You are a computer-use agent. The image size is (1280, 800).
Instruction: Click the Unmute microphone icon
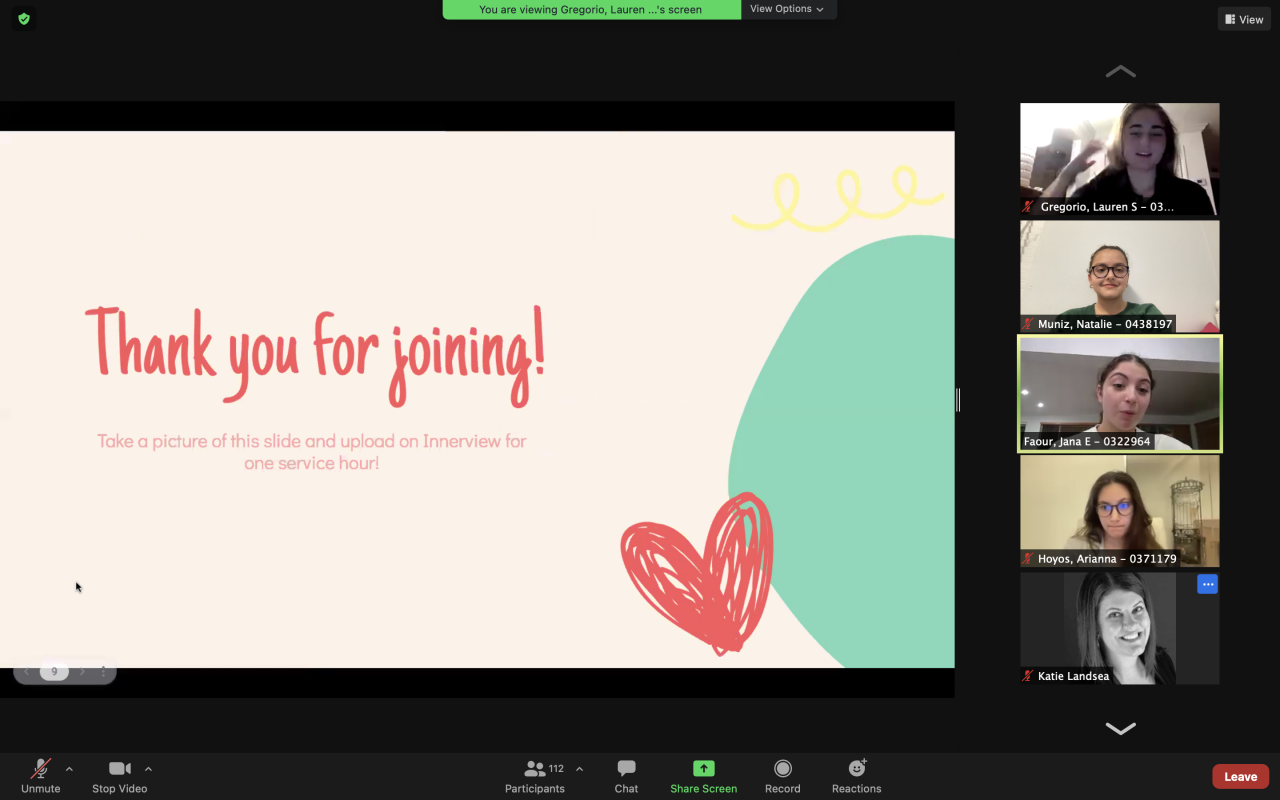[x=41, y=769]
